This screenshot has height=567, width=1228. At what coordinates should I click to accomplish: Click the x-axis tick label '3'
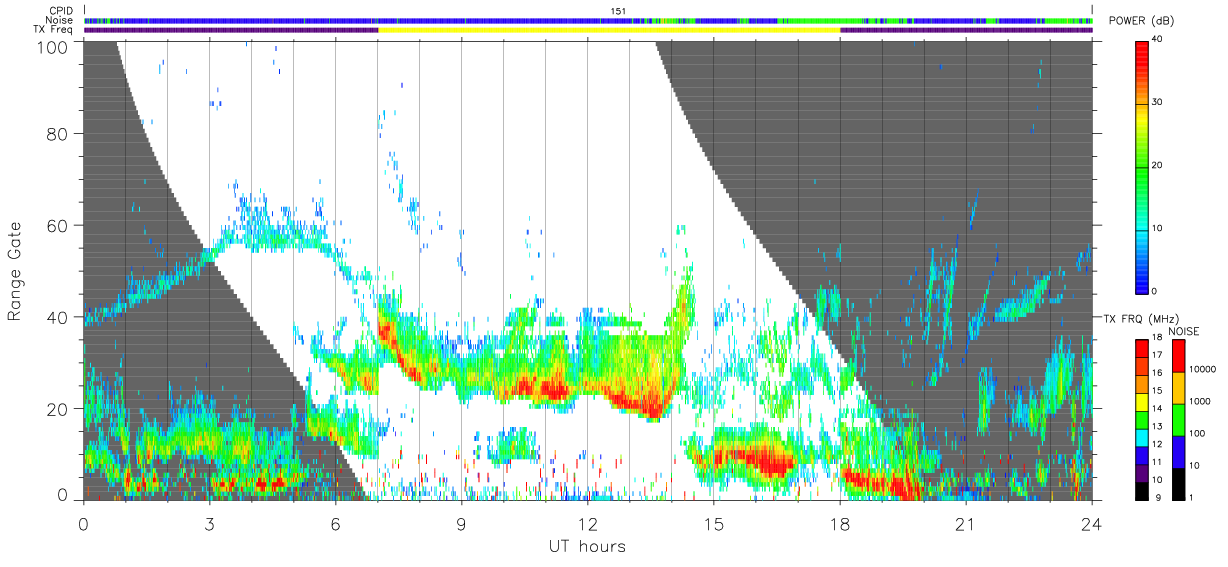pyautogui.click(x=209, y=525)
